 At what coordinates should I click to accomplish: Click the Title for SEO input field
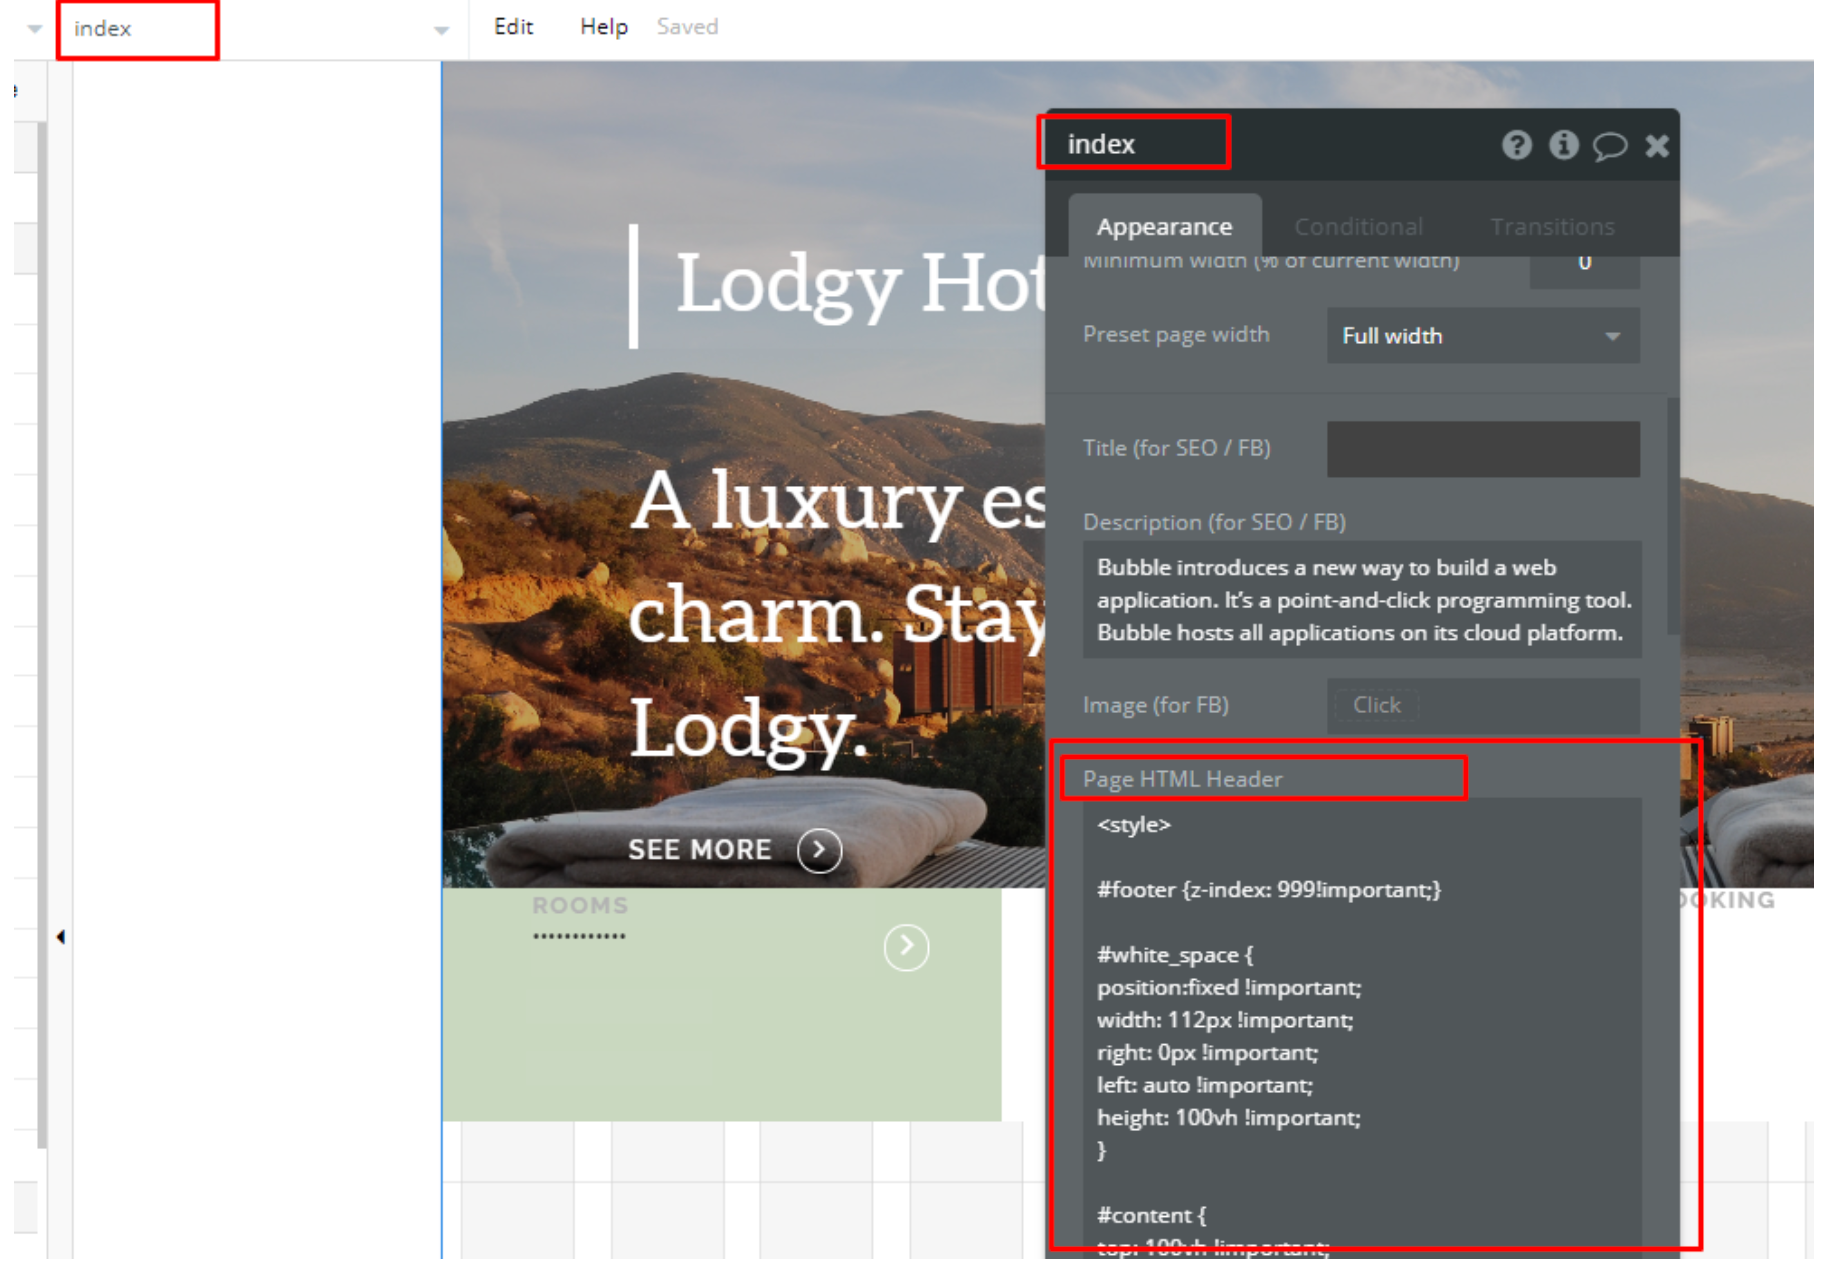coord(1483,449)
